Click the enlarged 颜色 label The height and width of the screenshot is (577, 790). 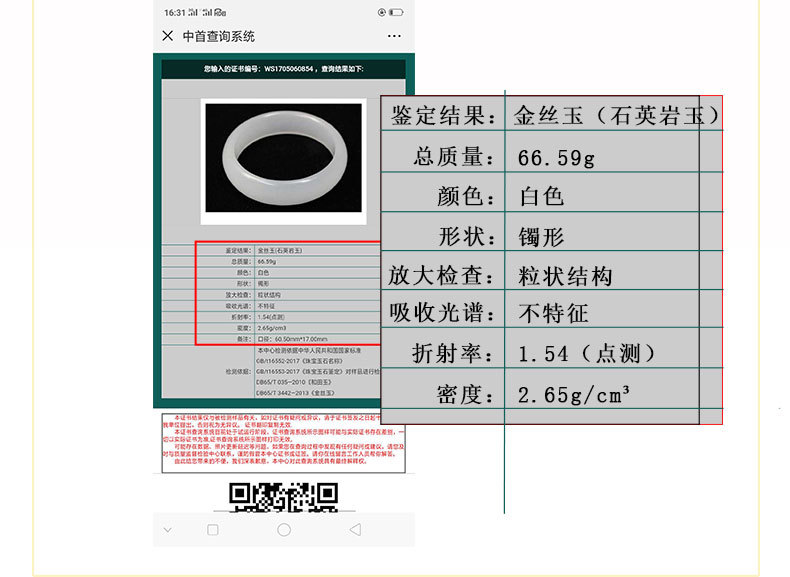point(467,196)
